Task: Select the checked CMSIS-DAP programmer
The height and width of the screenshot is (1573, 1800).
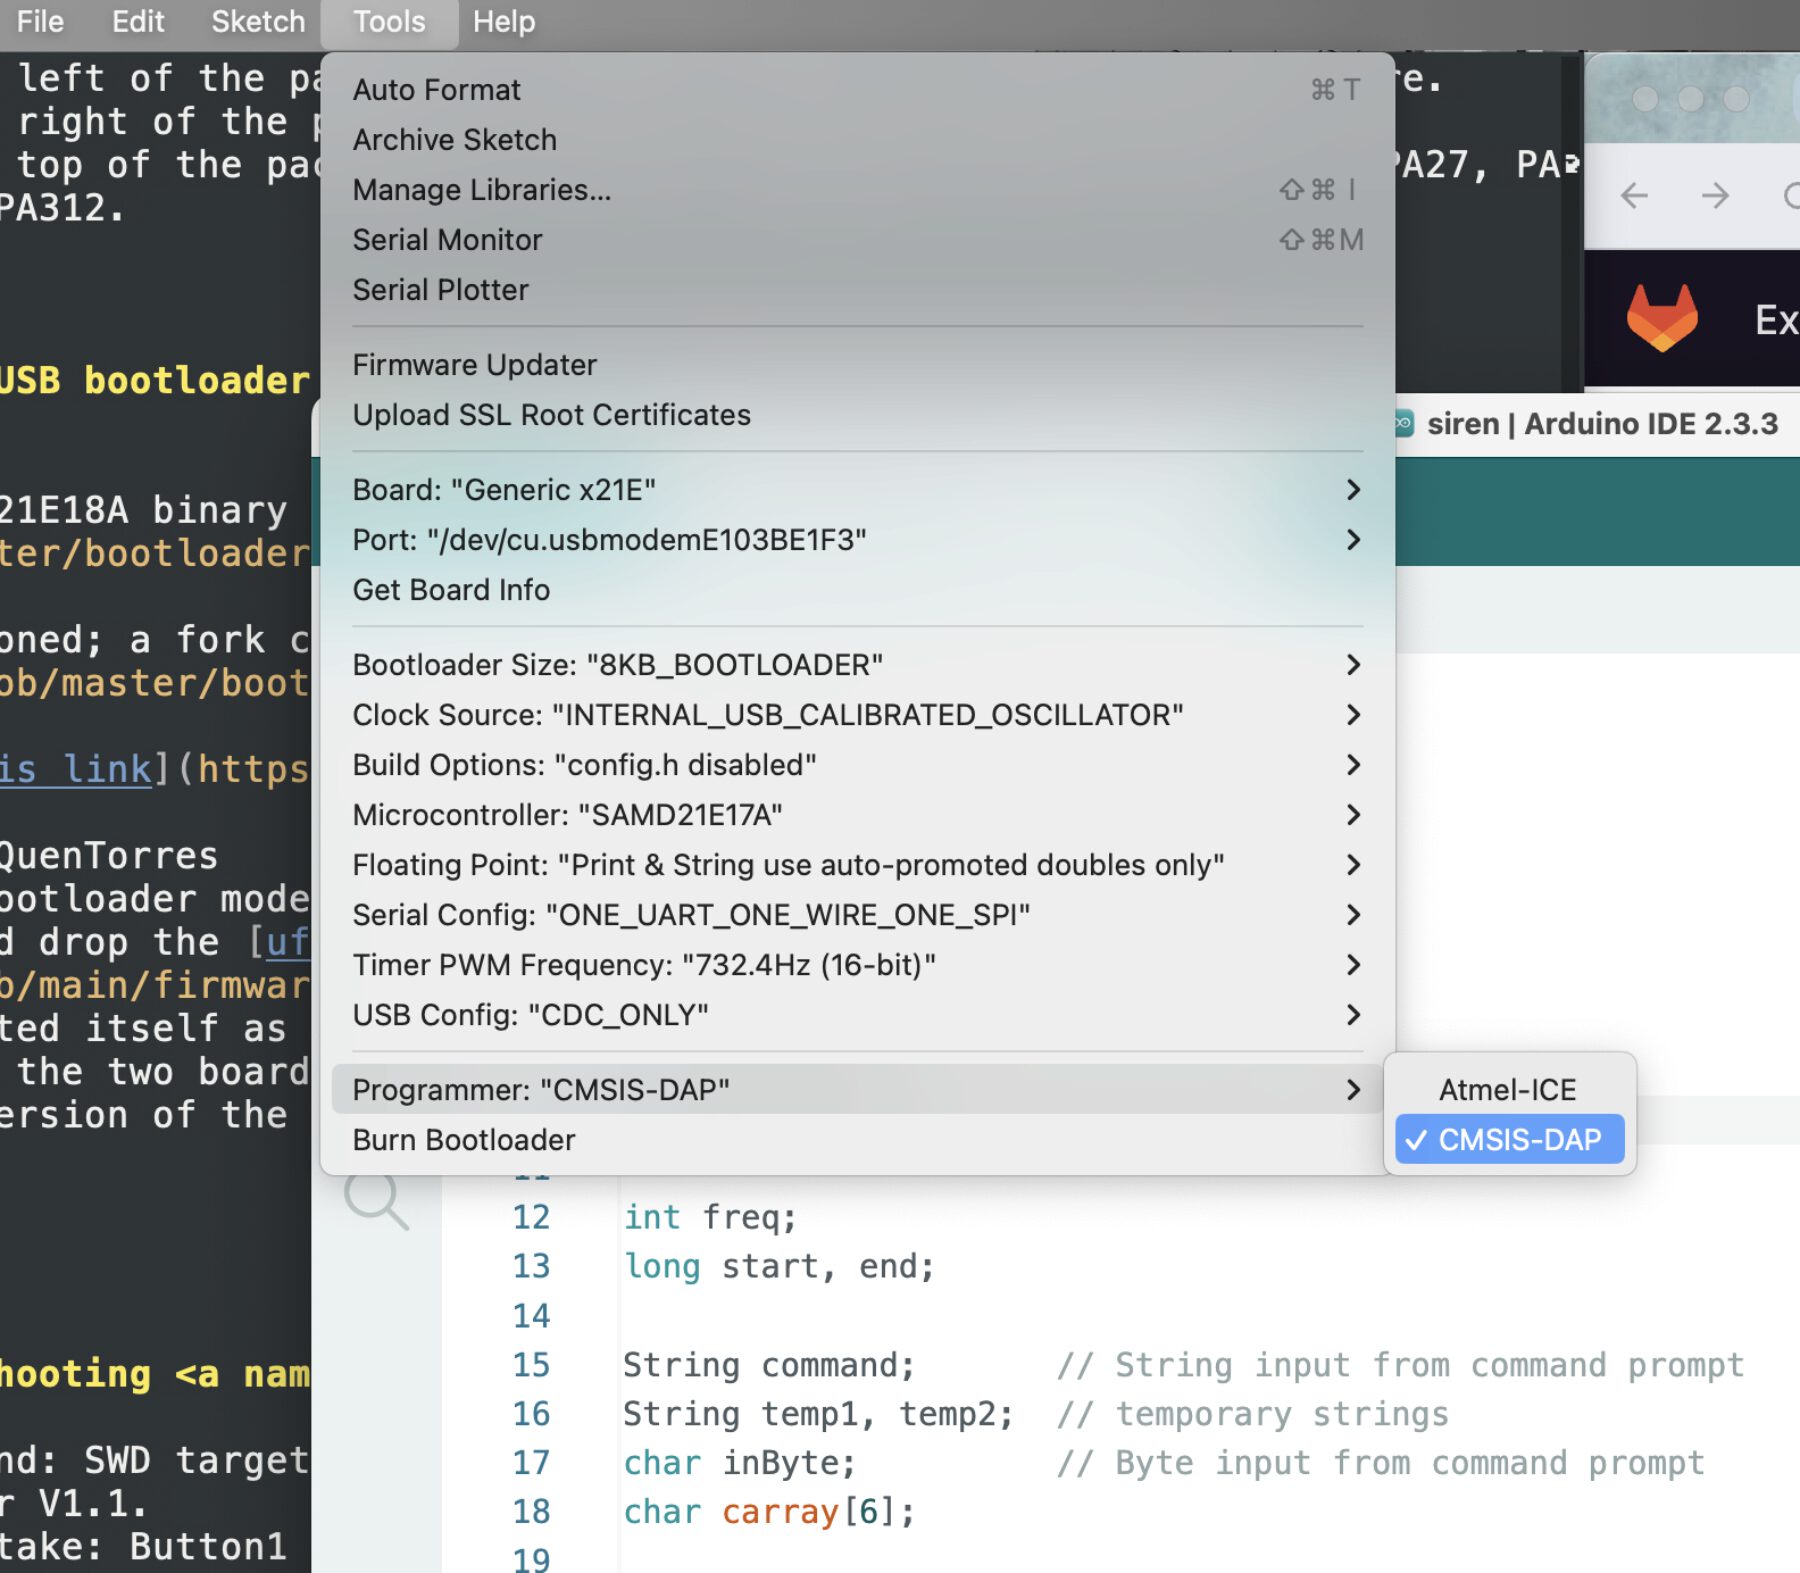Action: point(1509,1140)
